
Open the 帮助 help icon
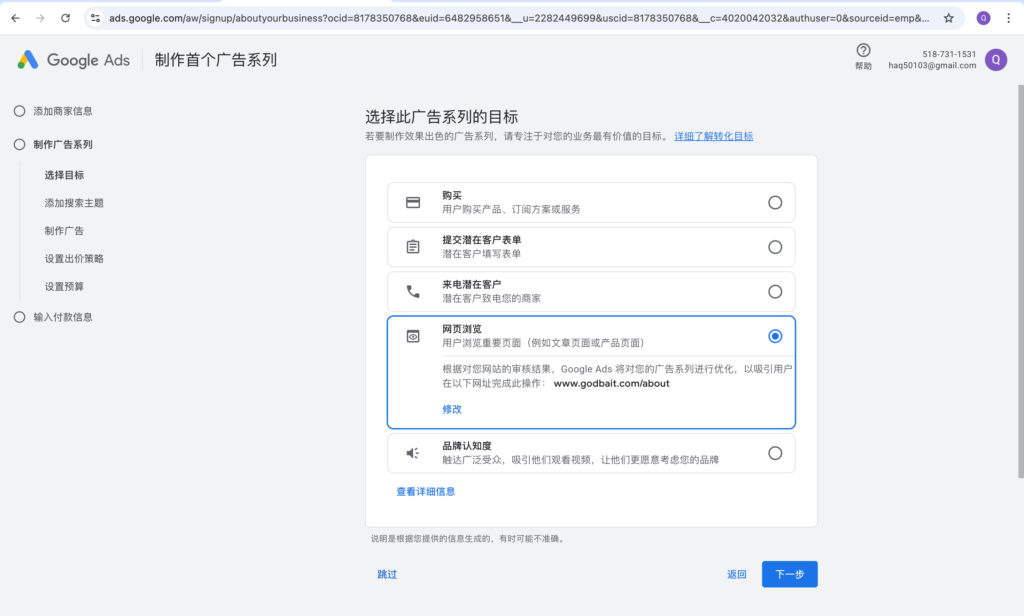pyautogui.click(x=863, y=51)
